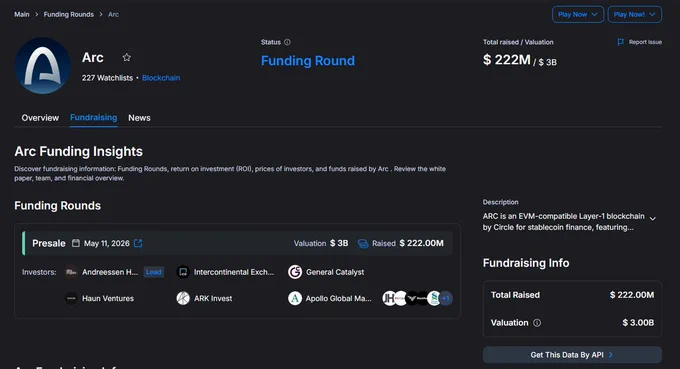Screen dimensions: 680x369
Task: Click the Presale round label
Action: pos(49,243)
